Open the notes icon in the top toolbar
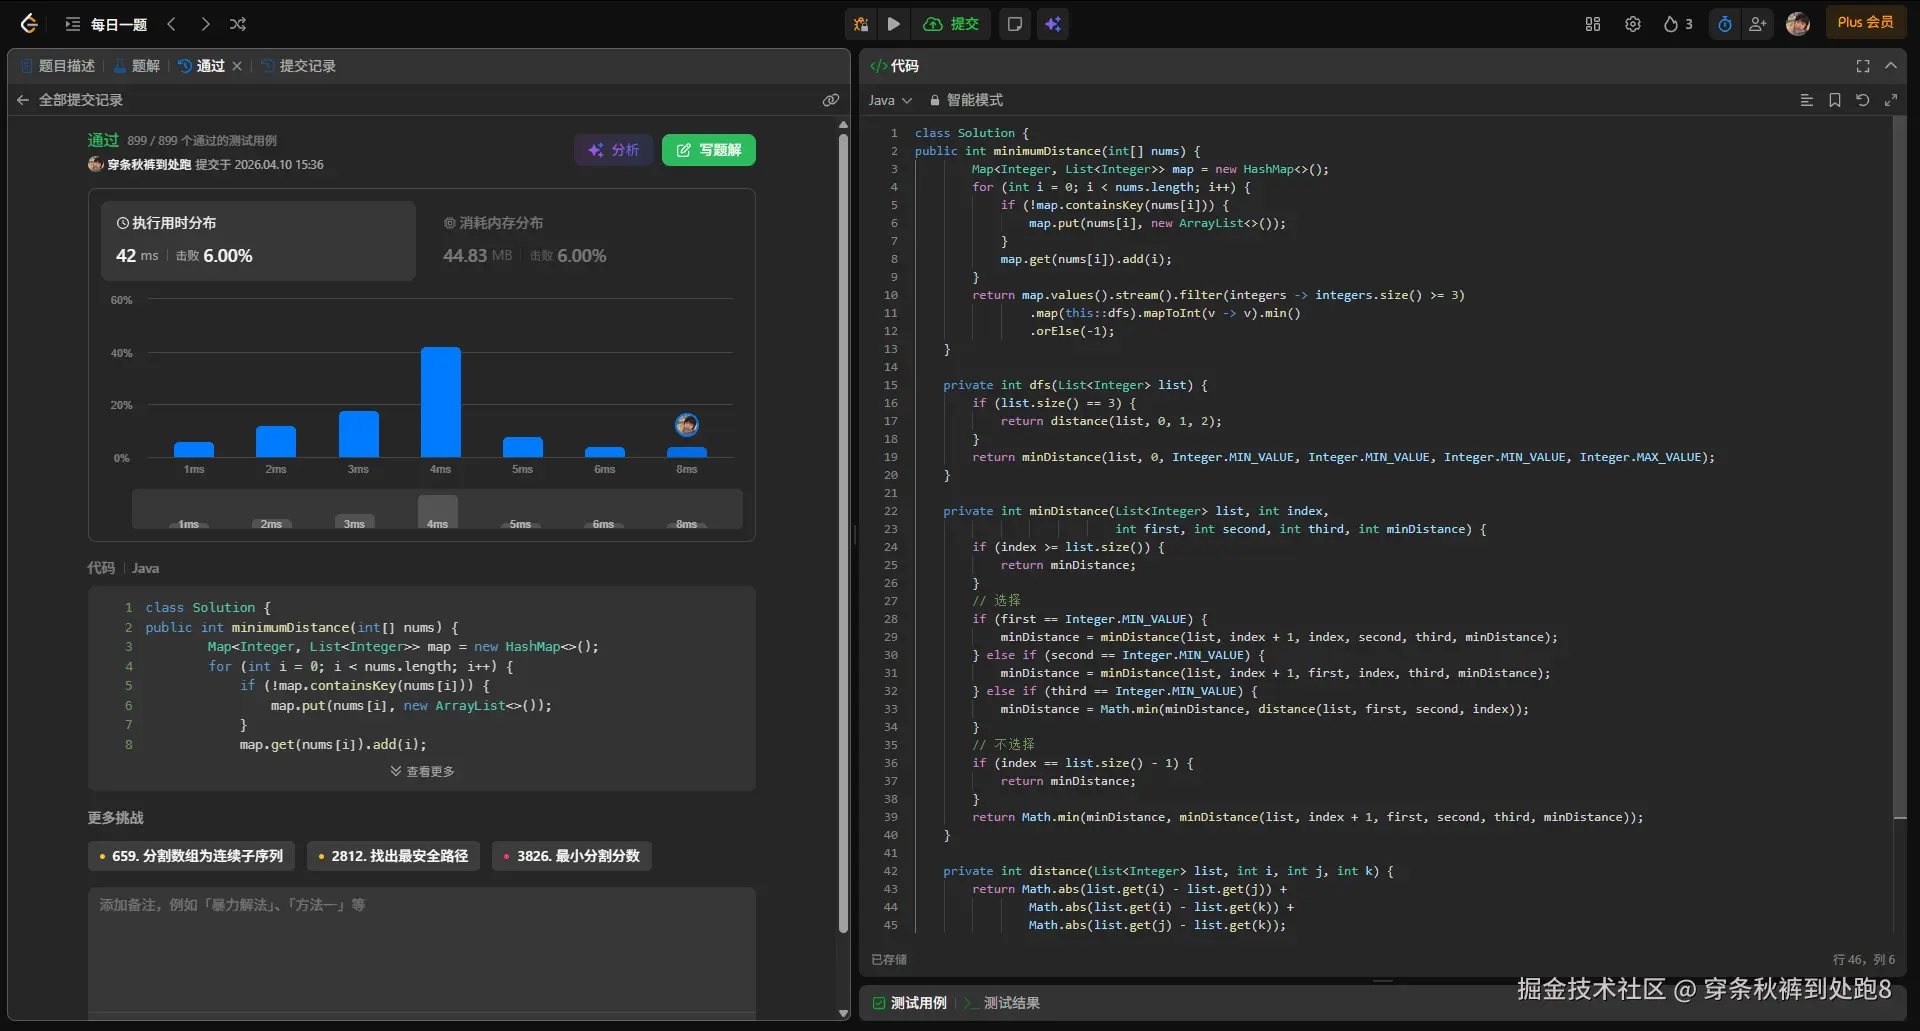The width and height of the screenshot is (1920, 1031). (x=1015, y=24)
